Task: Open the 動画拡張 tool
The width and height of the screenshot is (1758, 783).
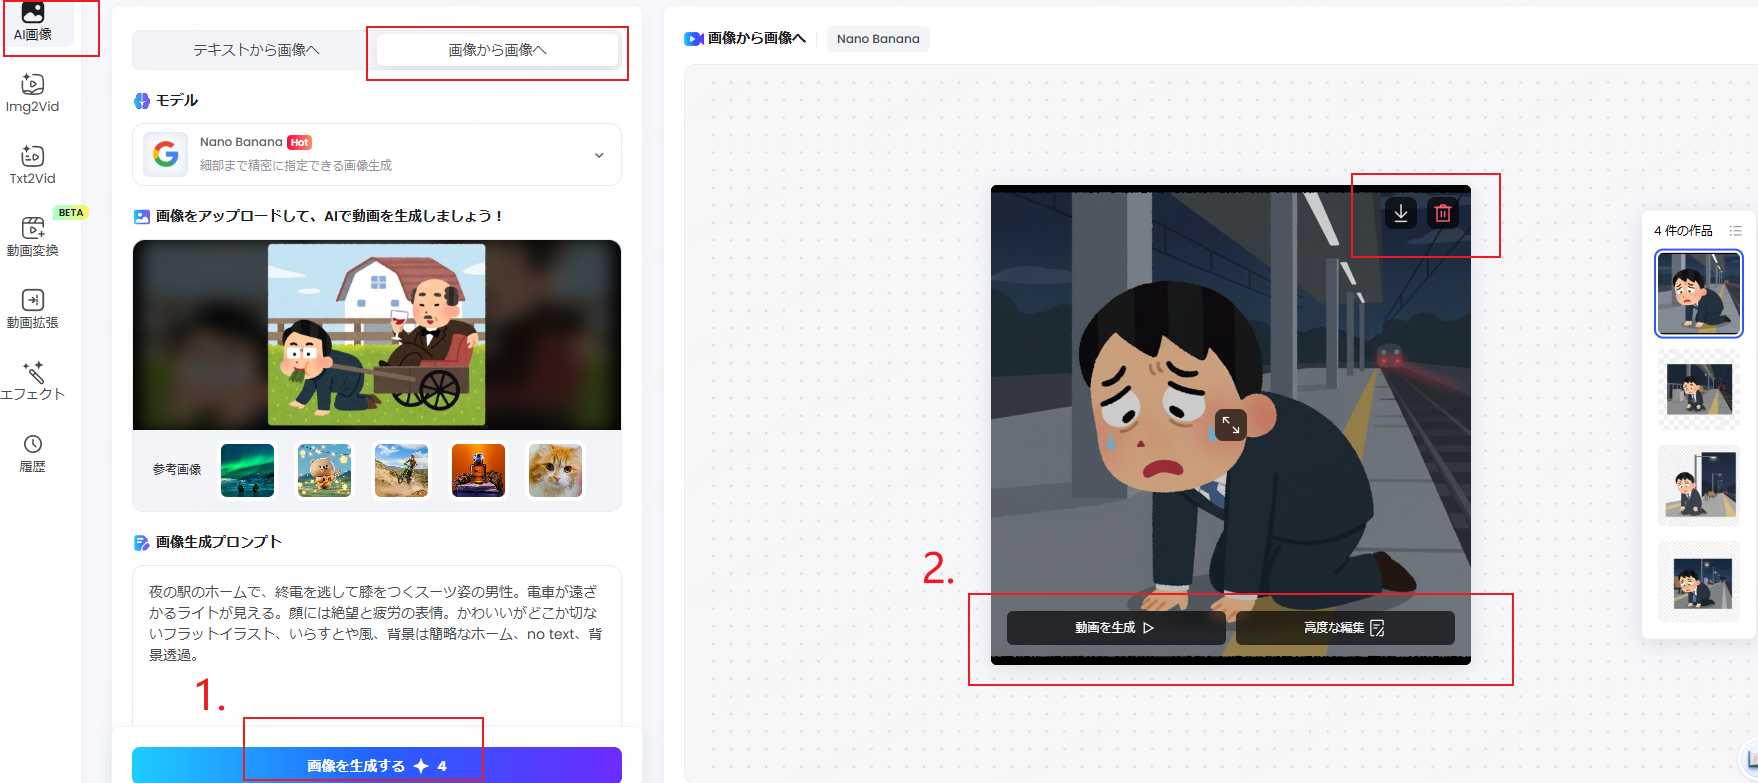Action: pyautogui.click(x=33, y=310)
